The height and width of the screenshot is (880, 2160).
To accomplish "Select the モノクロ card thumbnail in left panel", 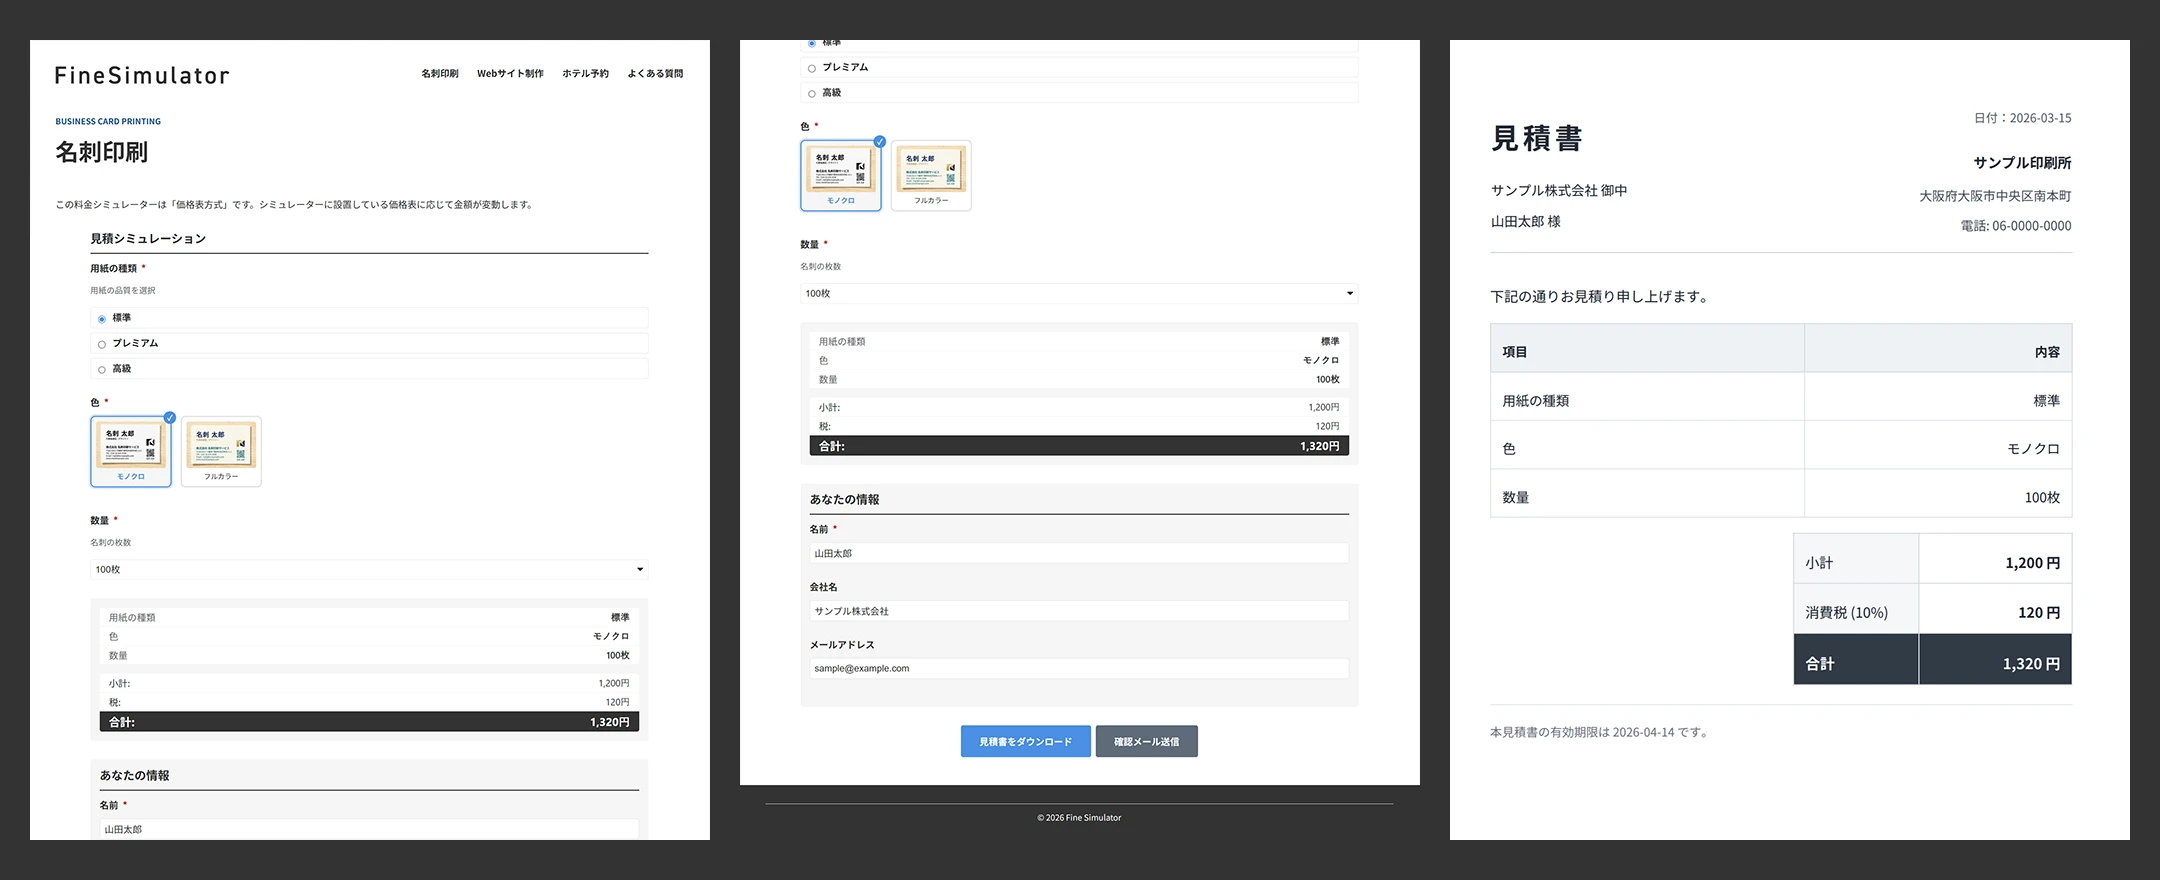I will pos(131,451).
